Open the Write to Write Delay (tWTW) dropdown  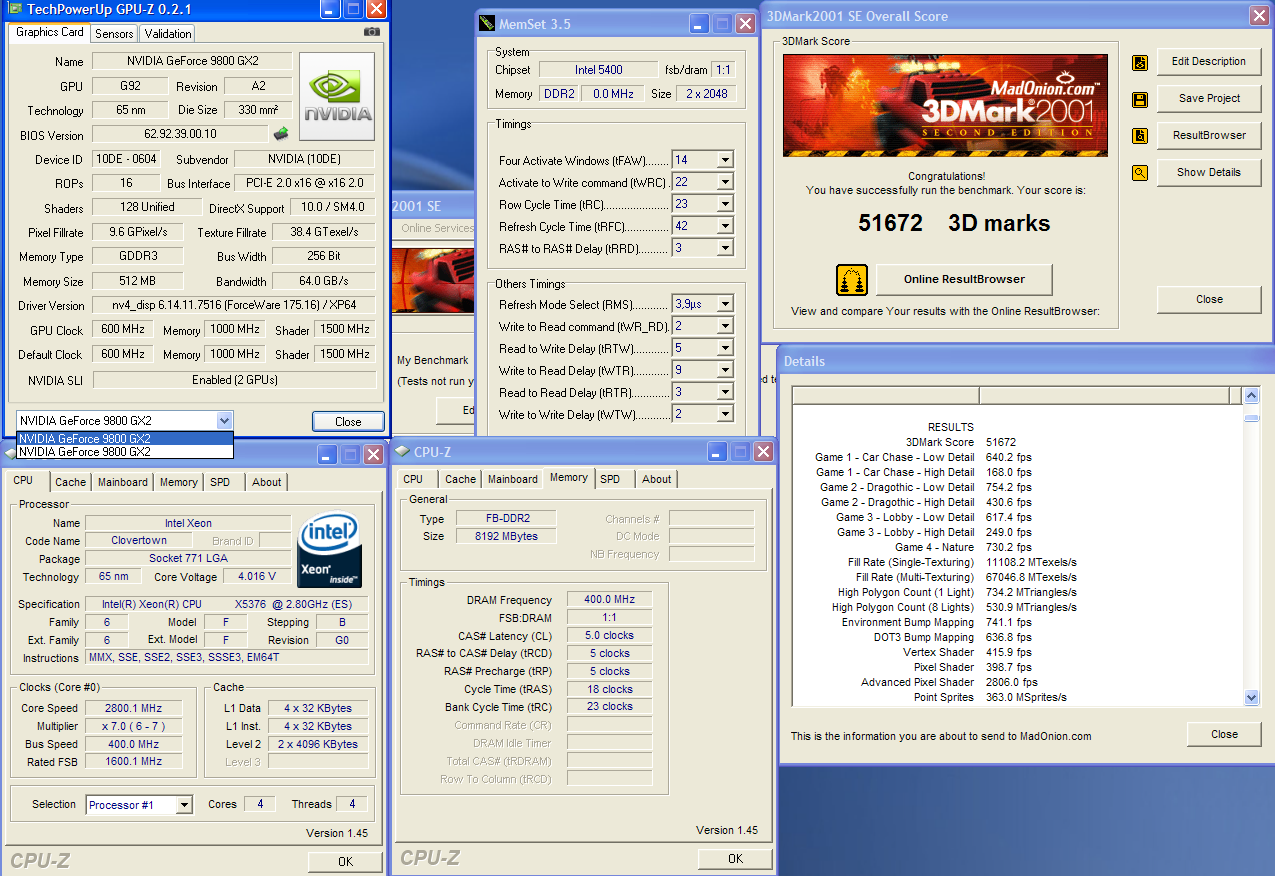tap(725, 414)
